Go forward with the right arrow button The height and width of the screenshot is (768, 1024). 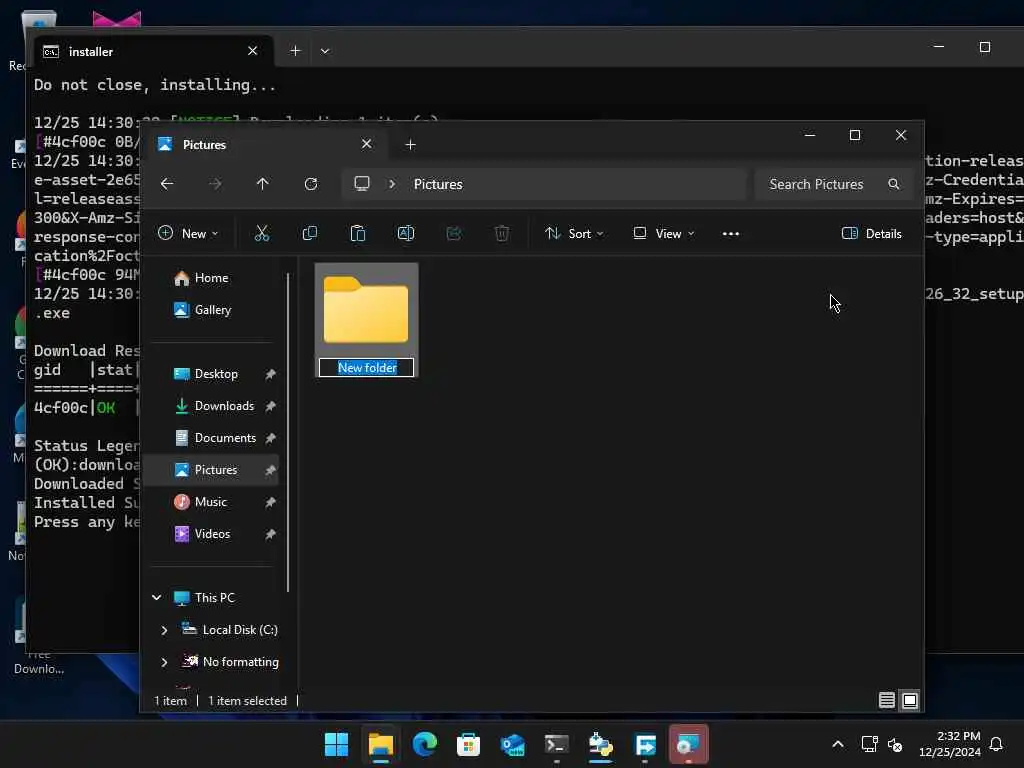(x=215, y=184)
